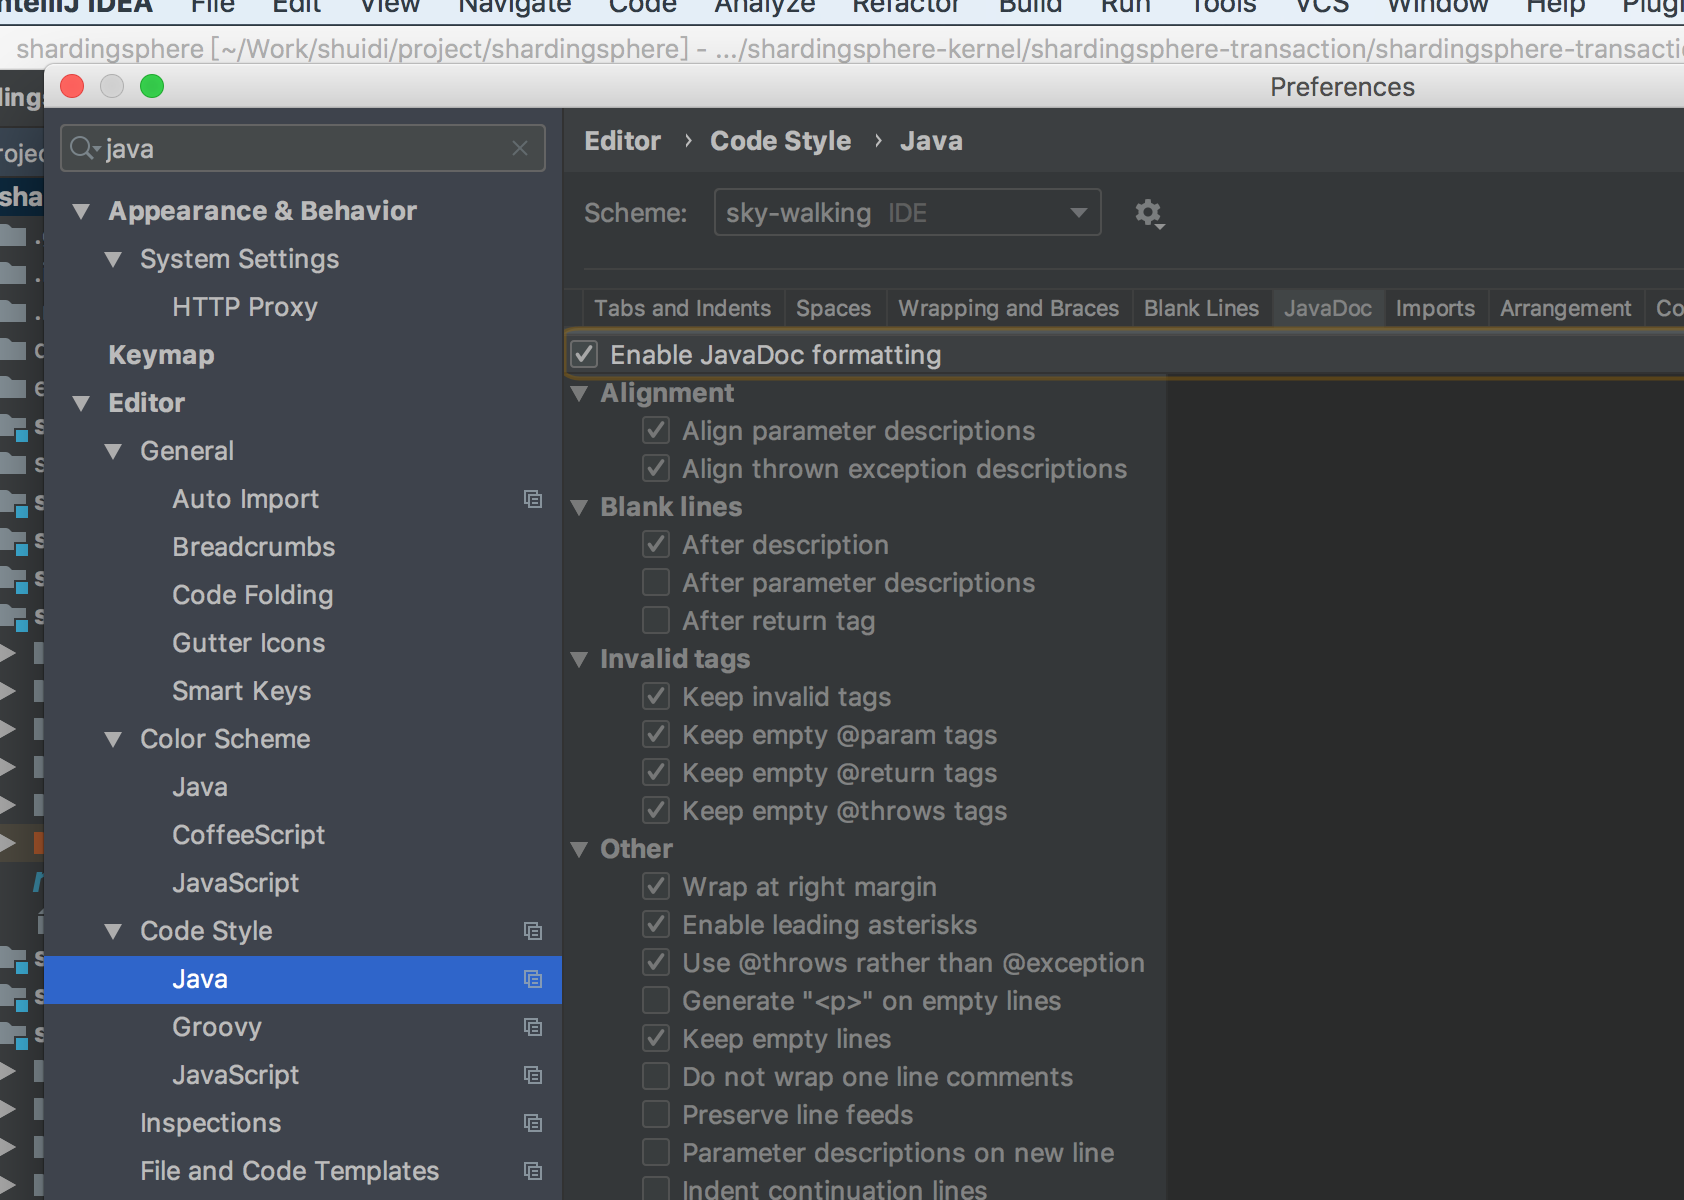Viewport: 1684px width, 1200px height.
Task: Enable After parameter descriptions blank line
Action: click(656, 583)
